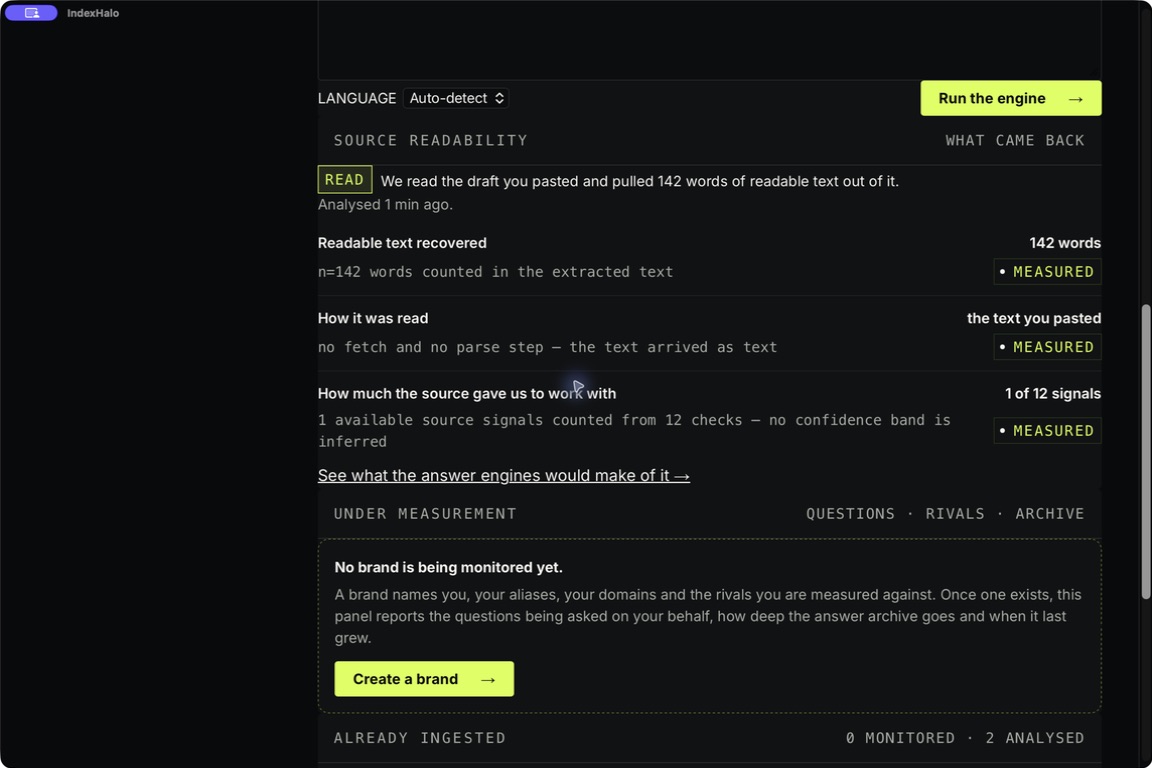The width and height of the screenshot is (1152, 768).
Task: Click the SOURCE READABILITY section header
Action: click(431, 140)
